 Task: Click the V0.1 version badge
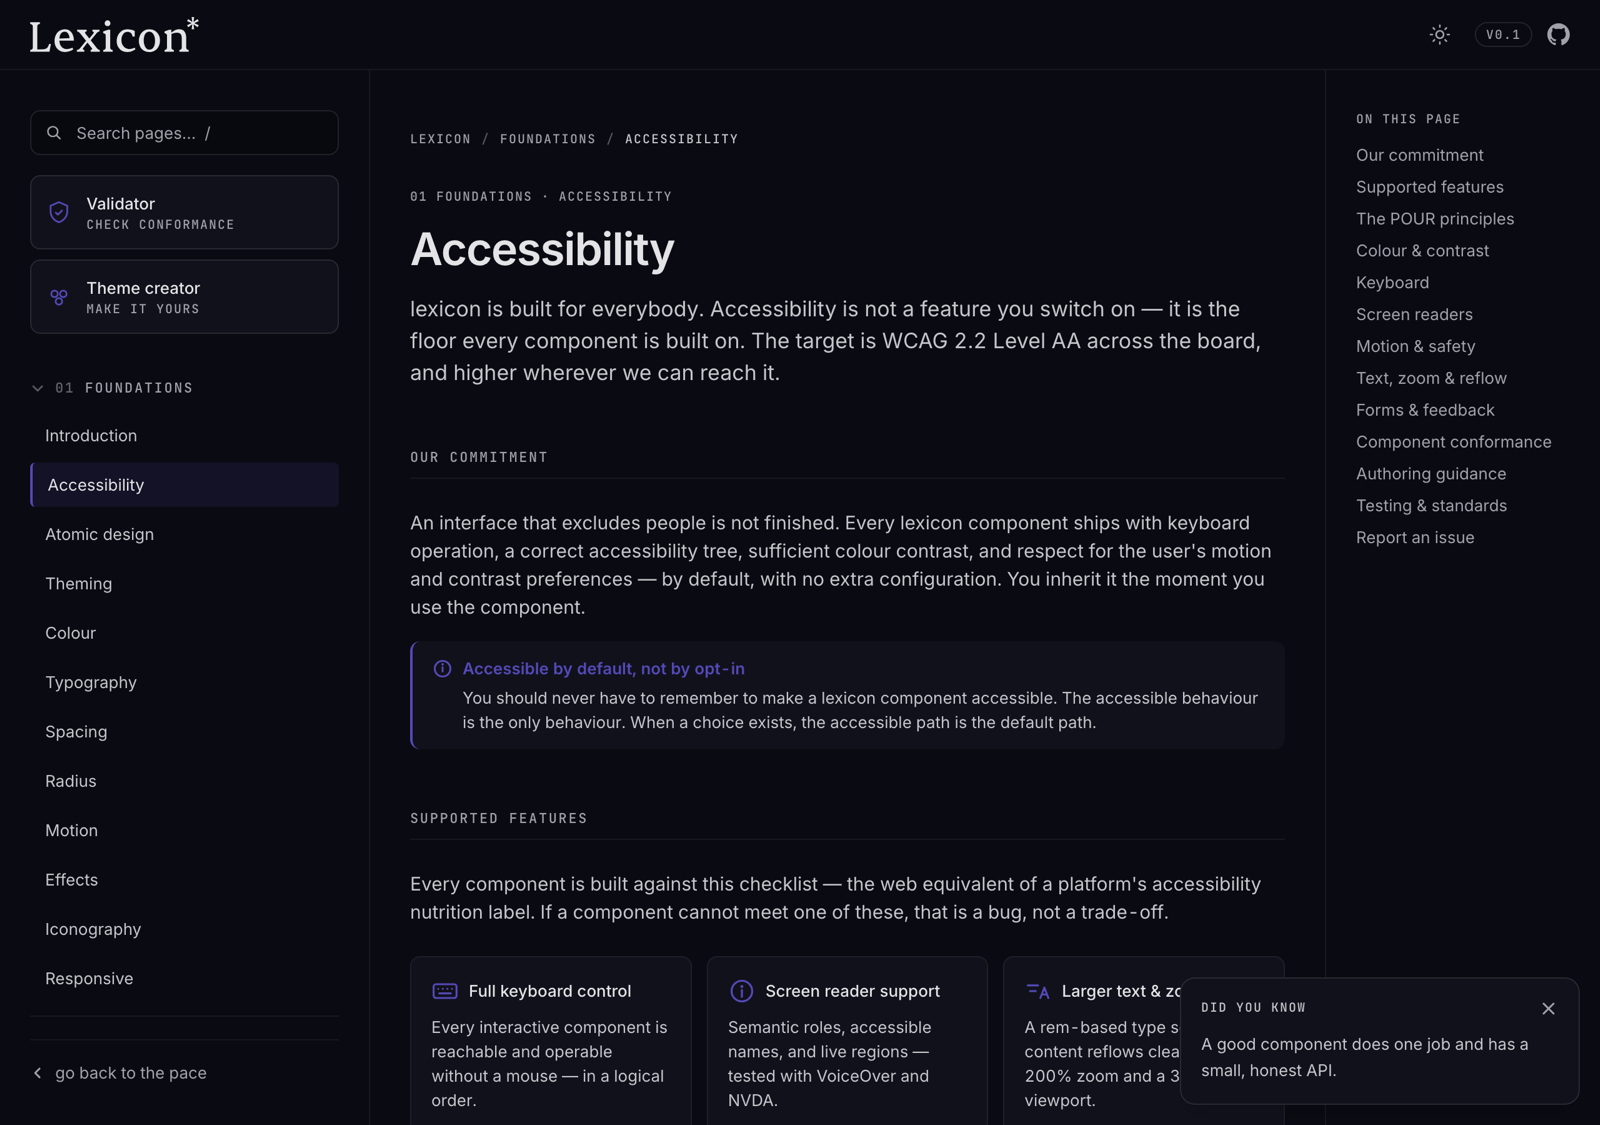click(x=1503, y=35)
